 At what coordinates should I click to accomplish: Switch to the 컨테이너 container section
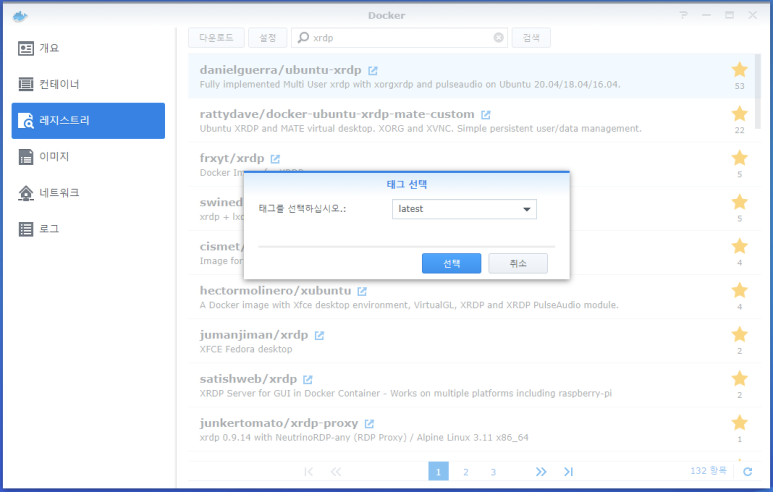click(x=88, y=84)
